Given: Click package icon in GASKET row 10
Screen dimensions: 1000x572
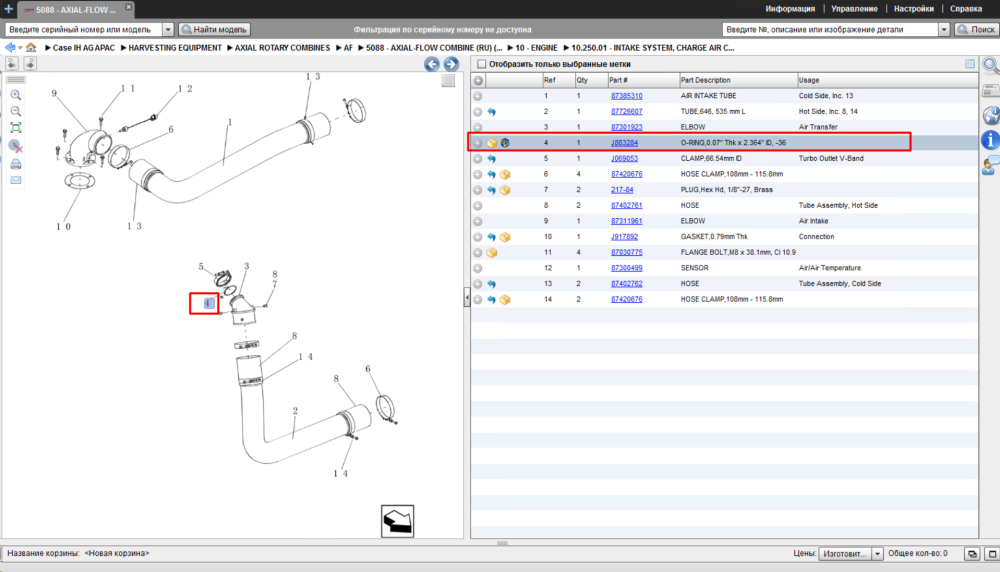Looking at the screenshot, I should pos(505,237).
